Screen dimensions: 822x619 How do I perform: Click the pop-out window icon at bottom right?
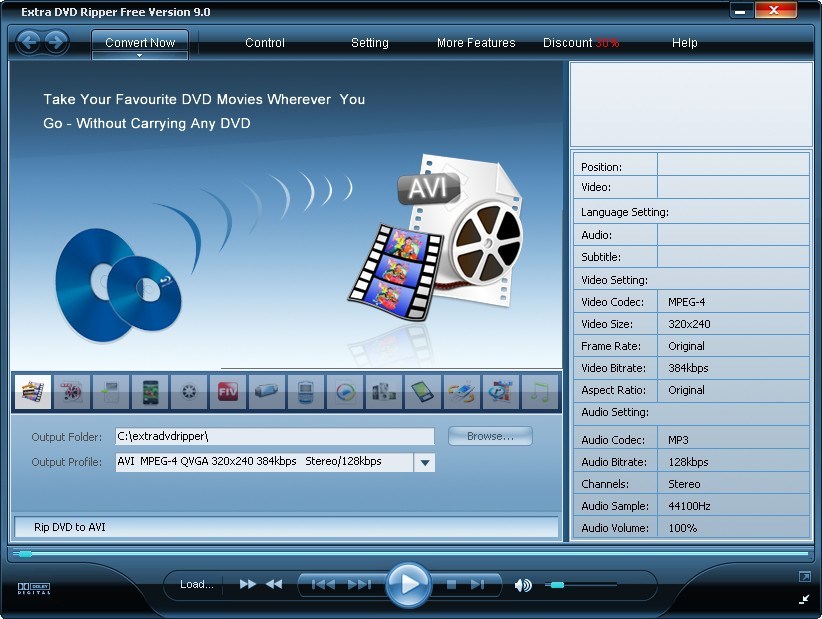click(804, 577)
